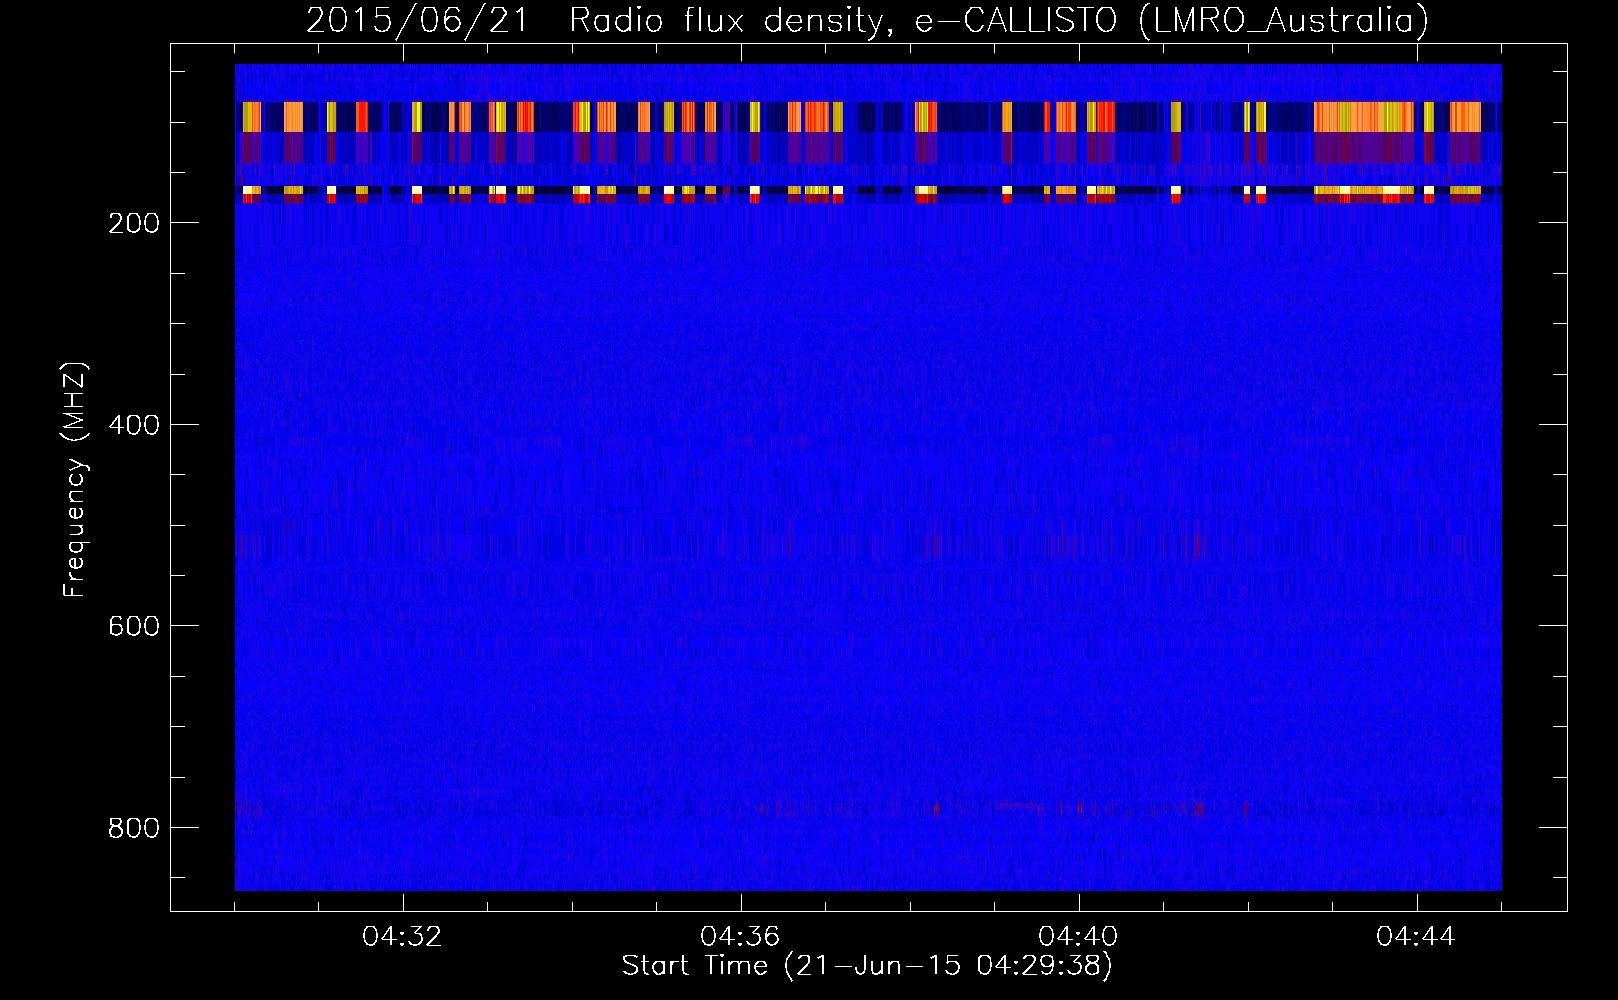Image resolution: width=1618 pixels, height=1000 pixels.
Task: Click the 04:32 time tick label
Action: 403,937
